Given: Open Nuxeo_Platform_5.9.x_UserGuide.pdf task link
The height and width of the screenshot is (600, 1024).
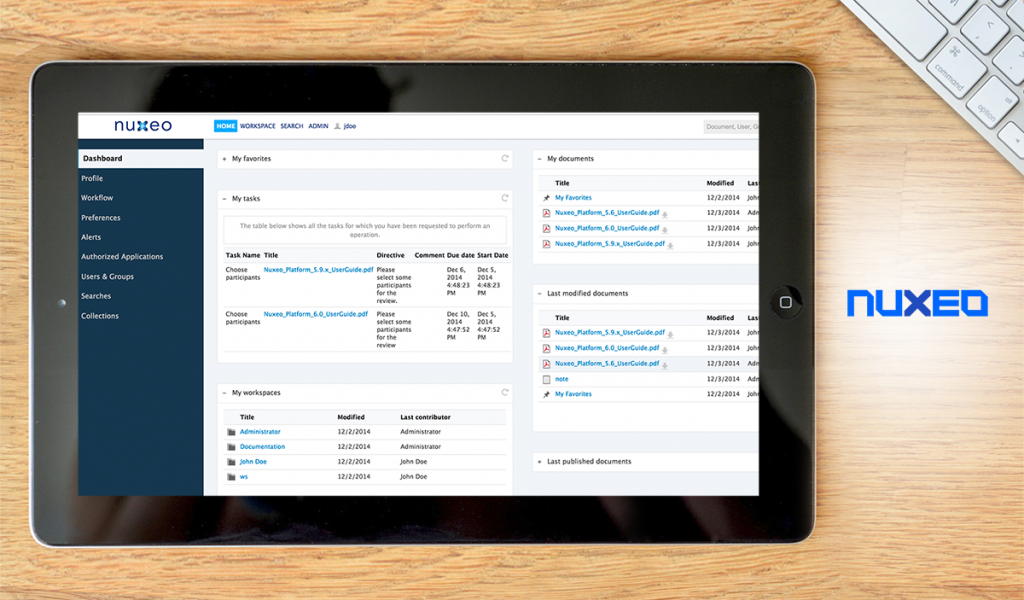Looking at the screenshot, I should tap(318, 270).
